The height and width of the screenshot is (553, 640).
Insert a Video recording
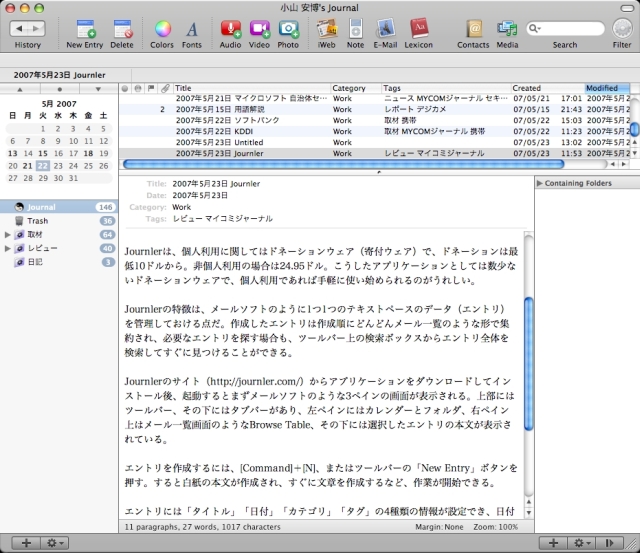point(260,29)
